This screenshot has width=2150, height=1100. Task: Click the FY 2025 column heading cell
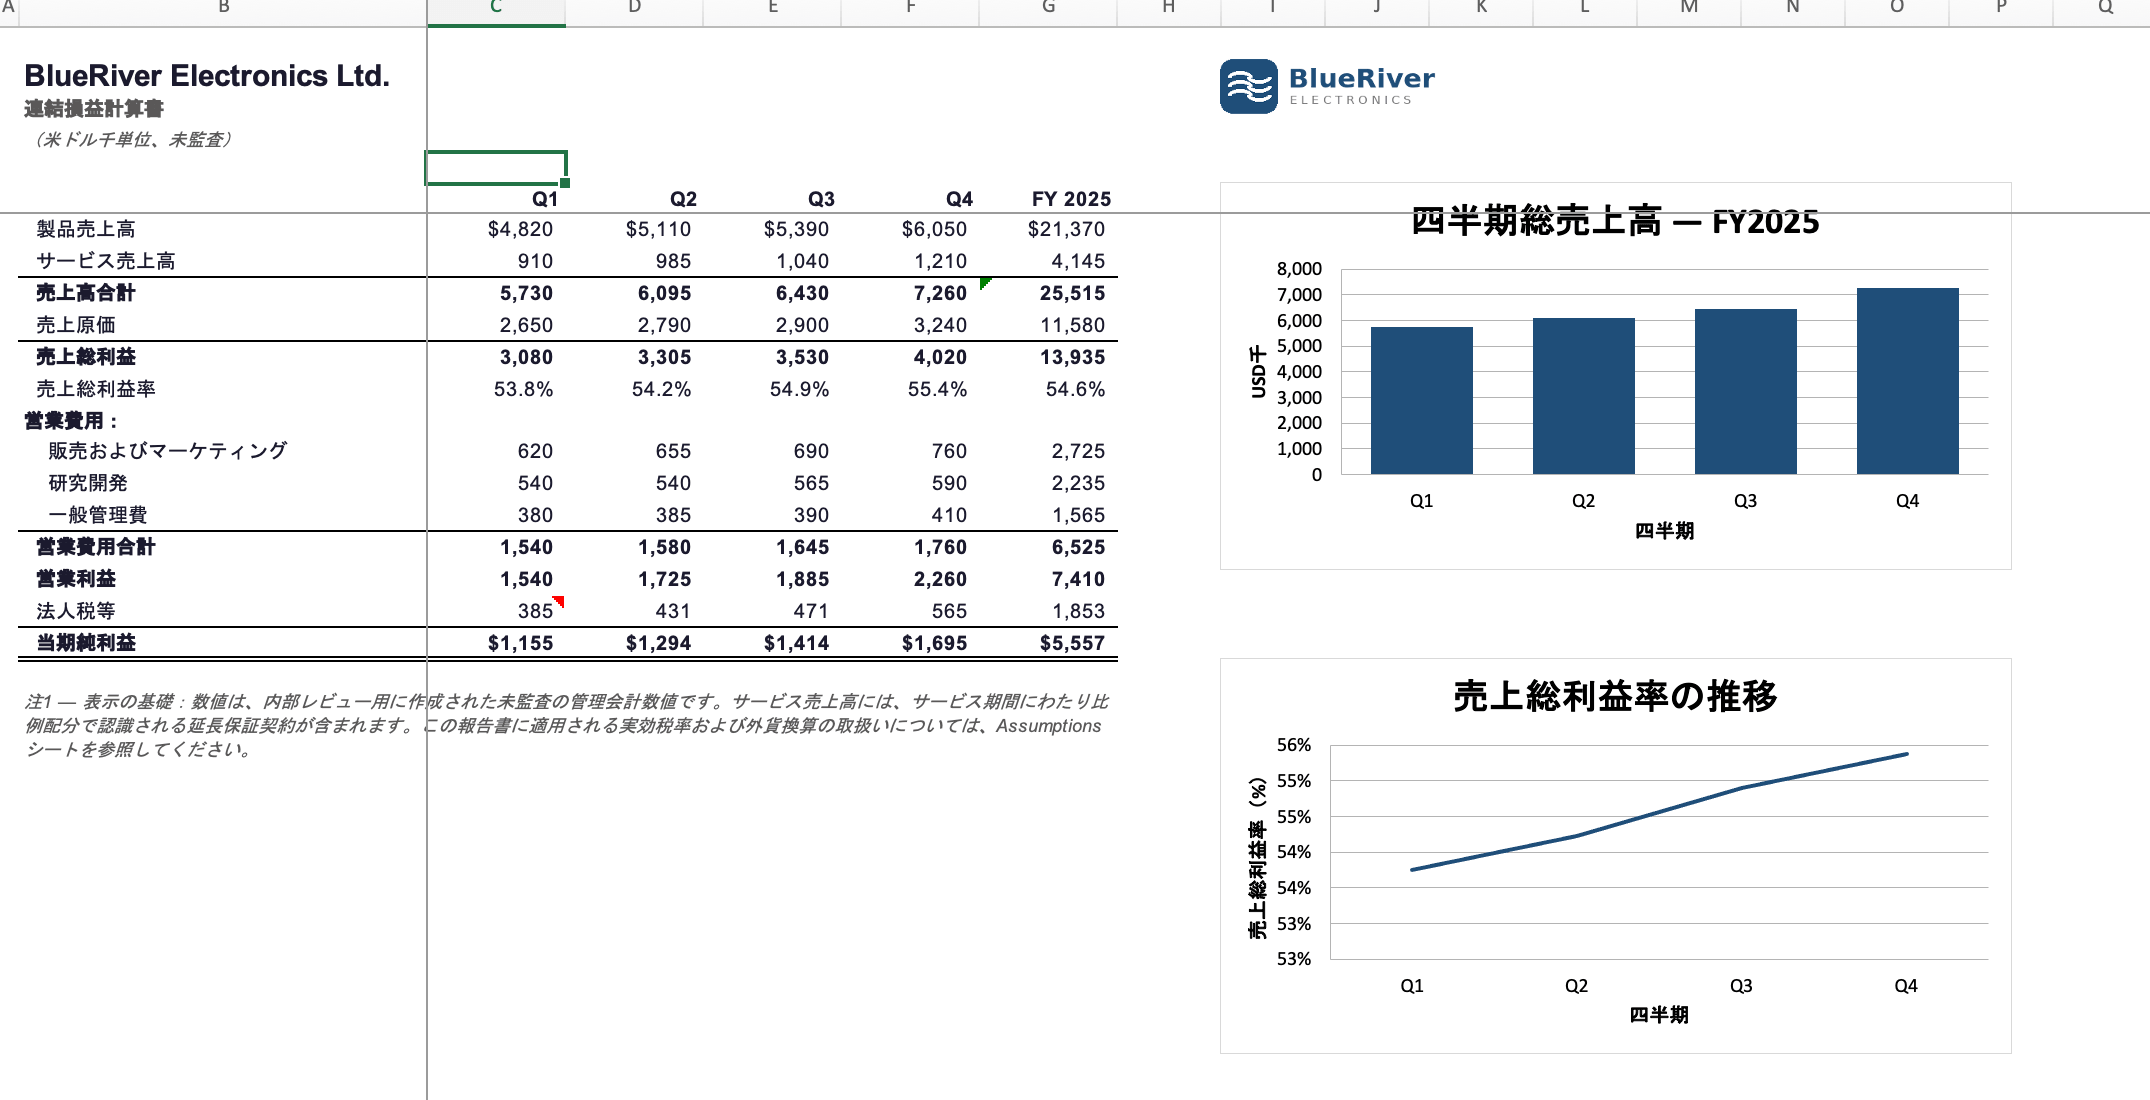click(x=1048, y=199)
